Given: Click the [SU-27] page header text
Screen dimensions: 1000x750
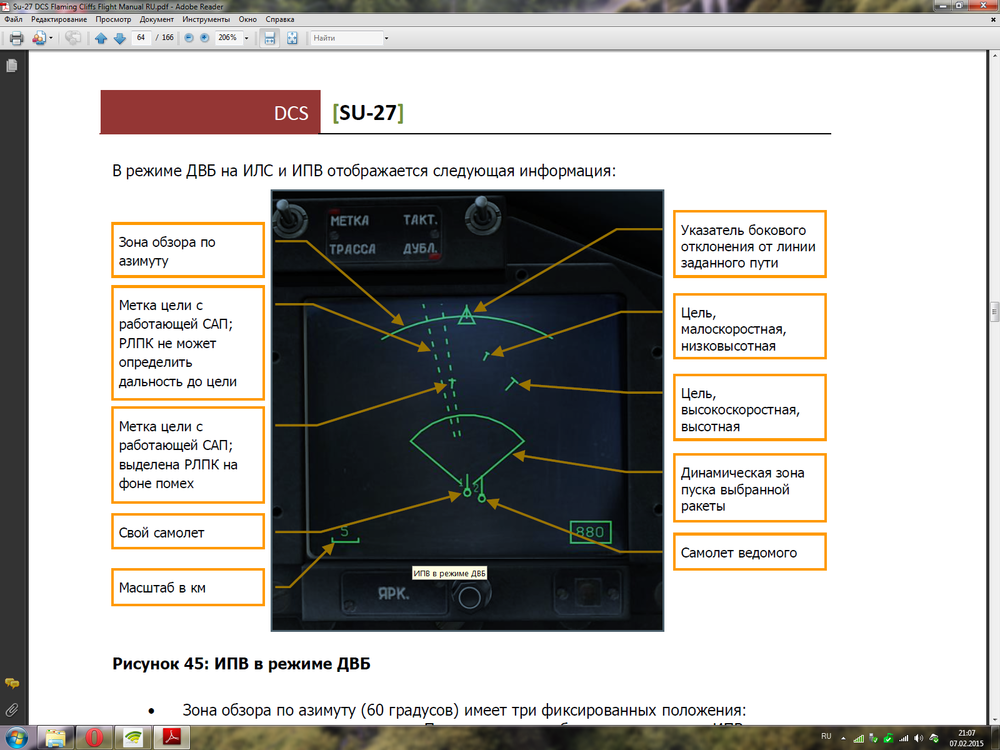Looking at the screenshot, I should pyautogui.click(x=368, y=113).
